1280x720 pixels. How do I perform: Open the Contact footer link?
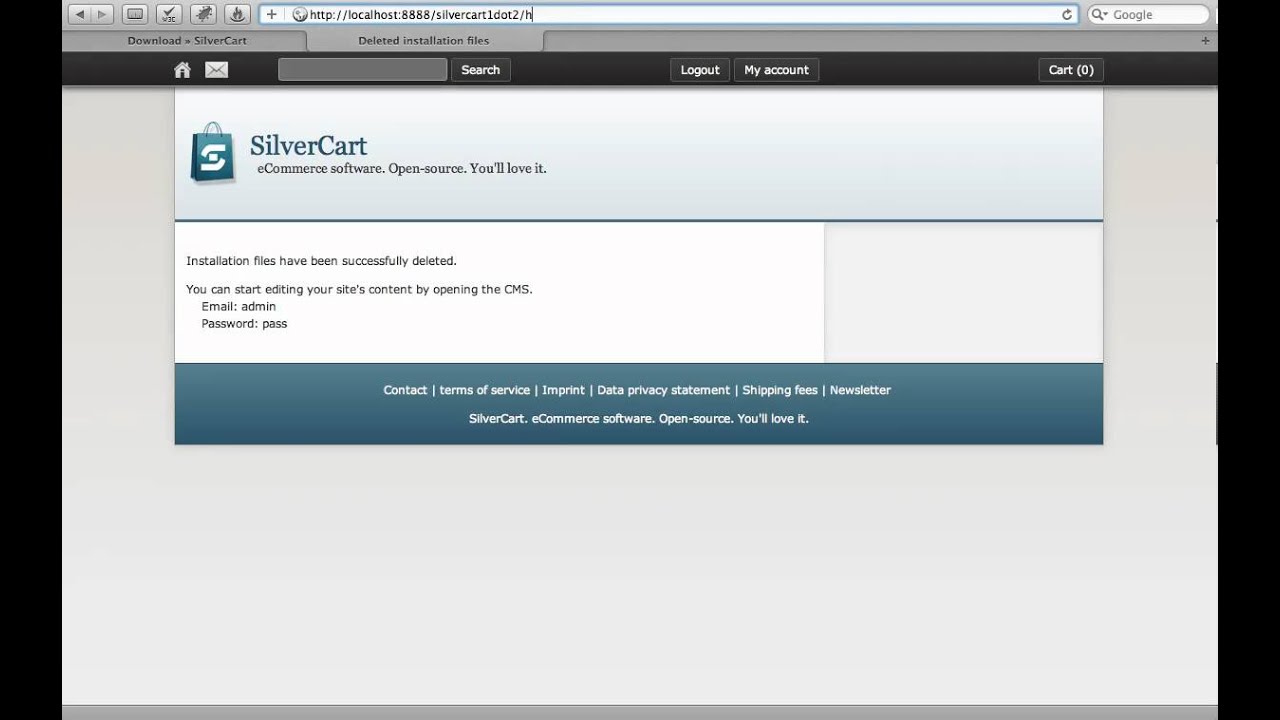click(405, 390)
